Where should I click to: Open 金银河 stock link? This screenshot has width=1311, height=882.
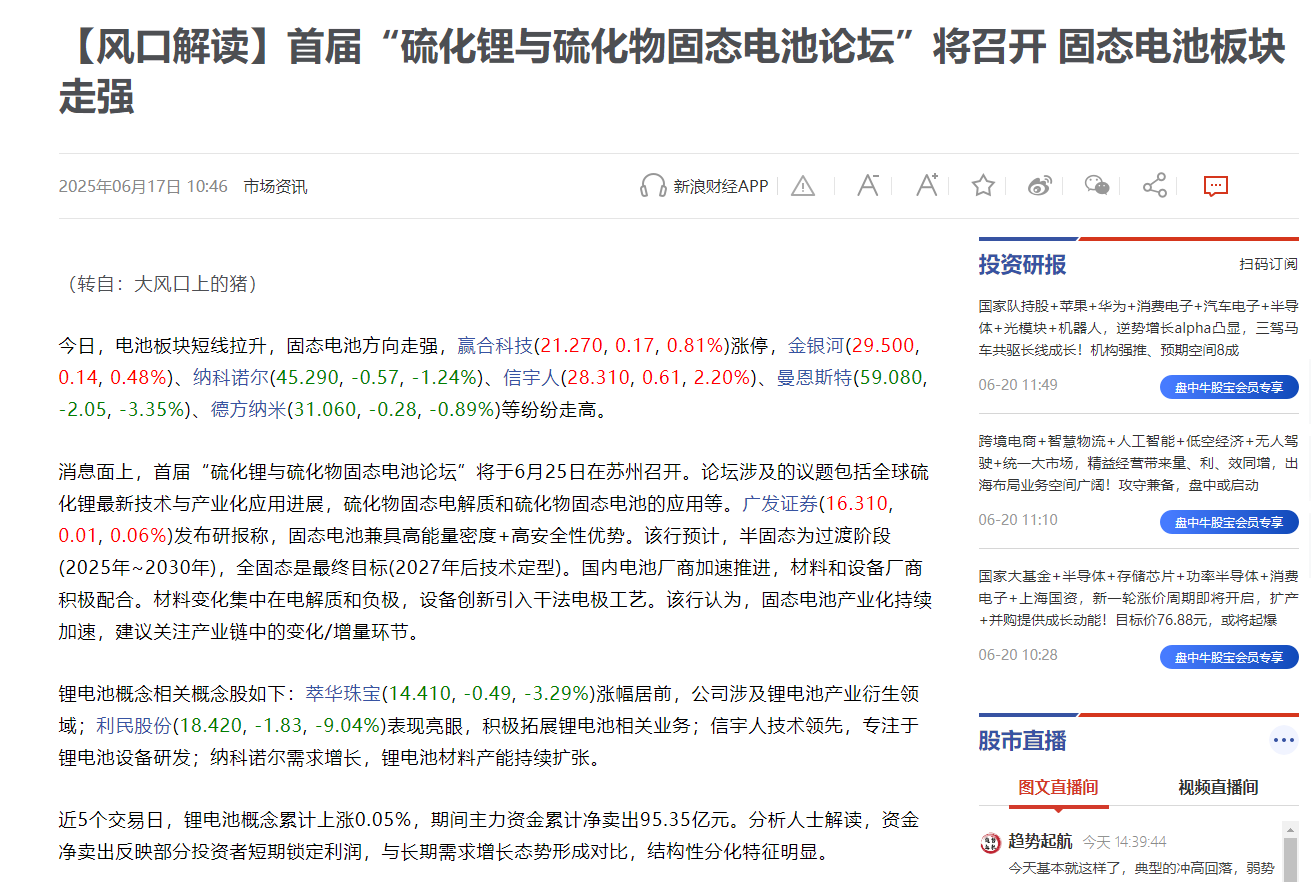pyautogui.click(x=816, y=346)
